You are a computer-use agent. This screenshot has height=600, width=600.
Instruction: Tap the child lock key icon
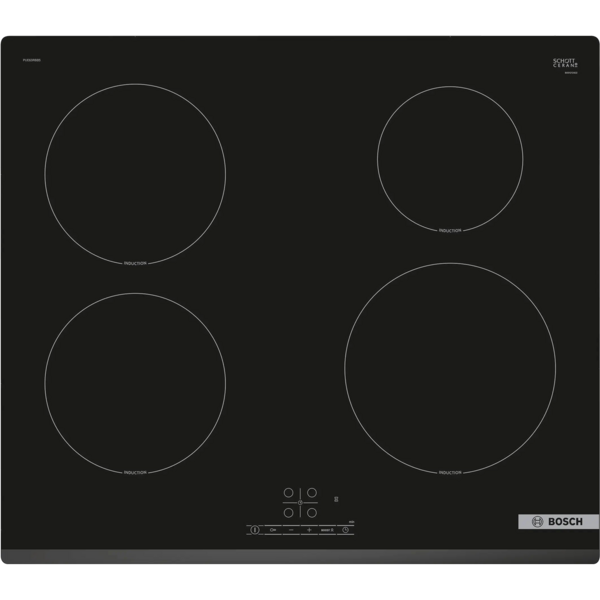272,531
